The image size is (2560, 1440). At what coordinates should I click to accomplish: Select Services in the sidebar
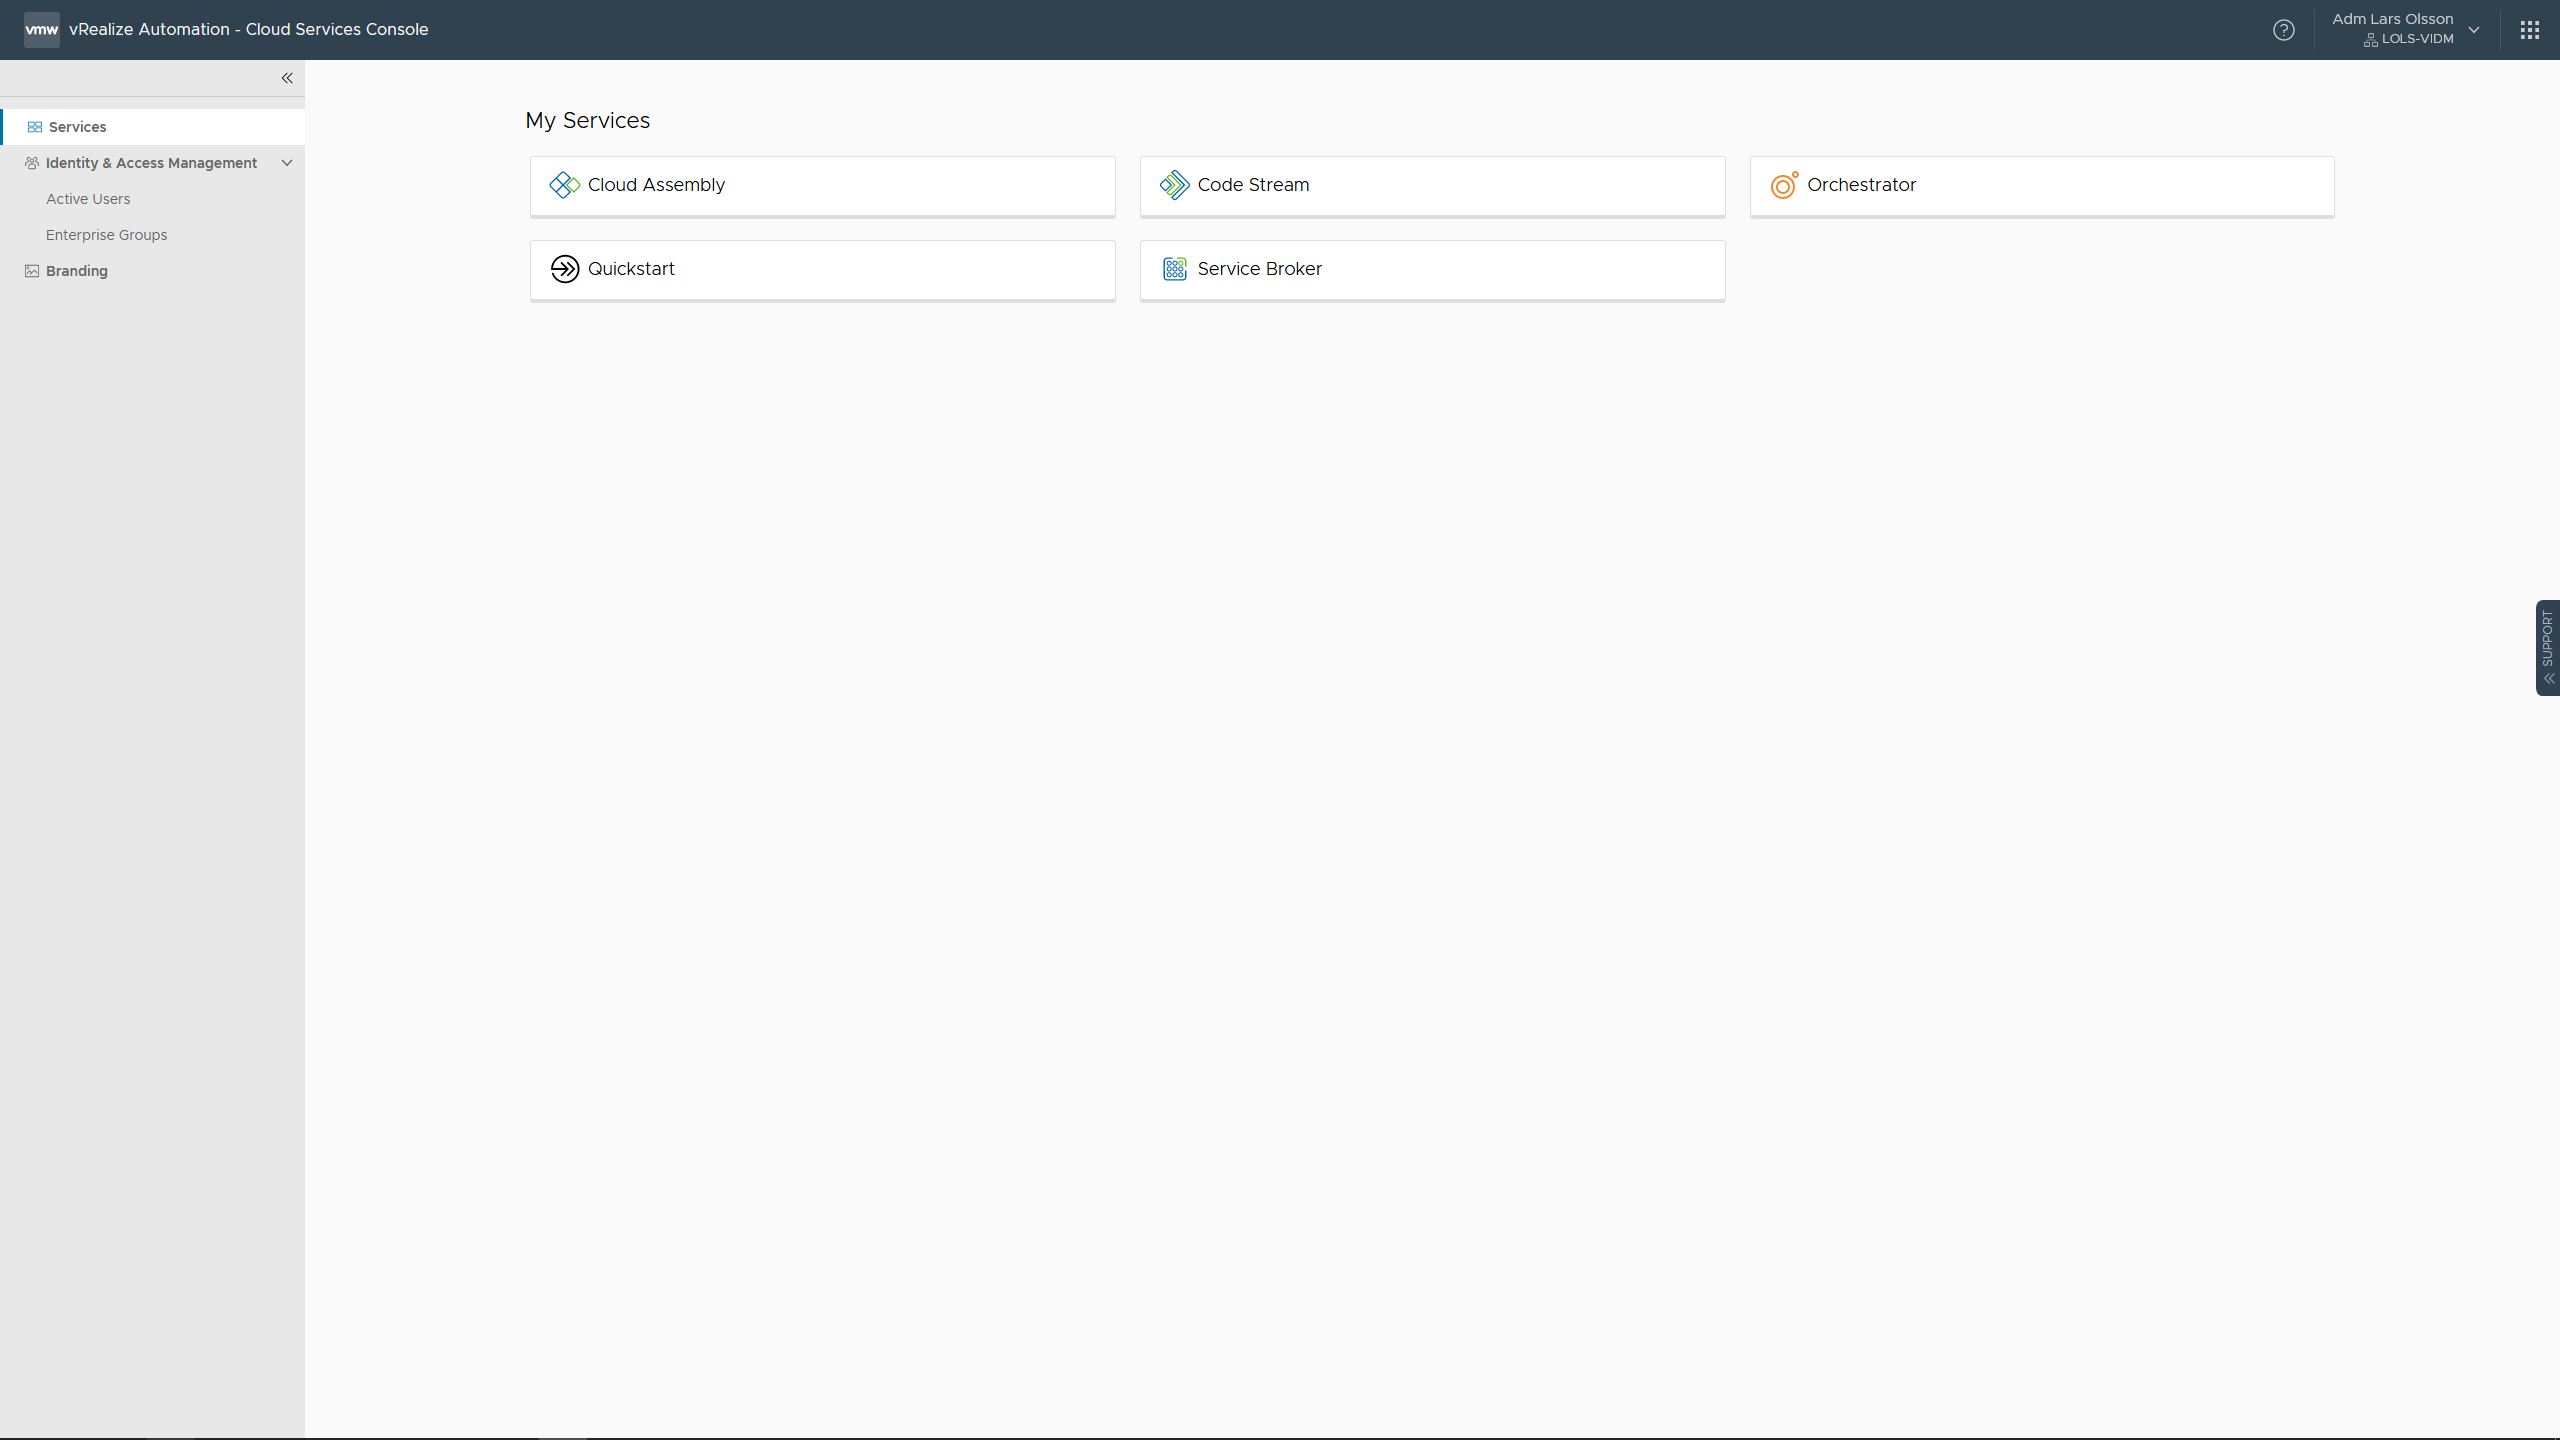(x=152, y=127)
